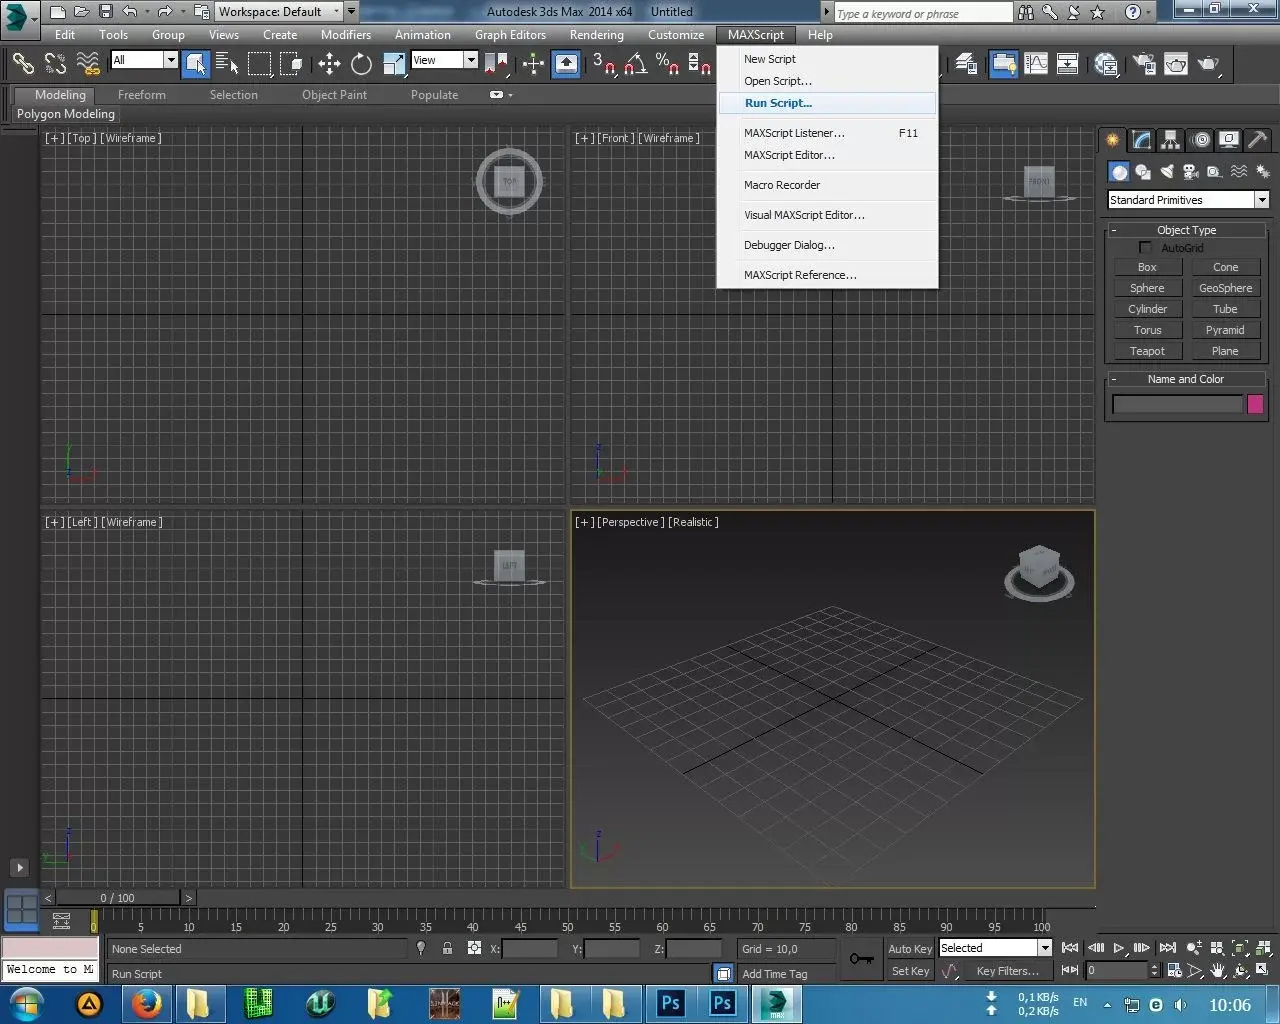Select the Lights category icon
This screenshot has height=1024, width=1280.
click(x=1167, y=172)
